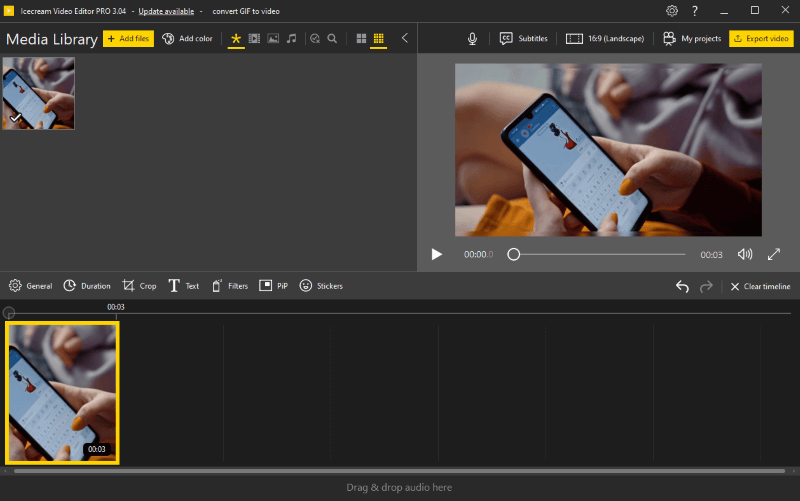Image resolution: width=800 pixels, height=501 pixels.
Task: Select the GIF thumbnail in Media Library
Action: click(39, 93)
